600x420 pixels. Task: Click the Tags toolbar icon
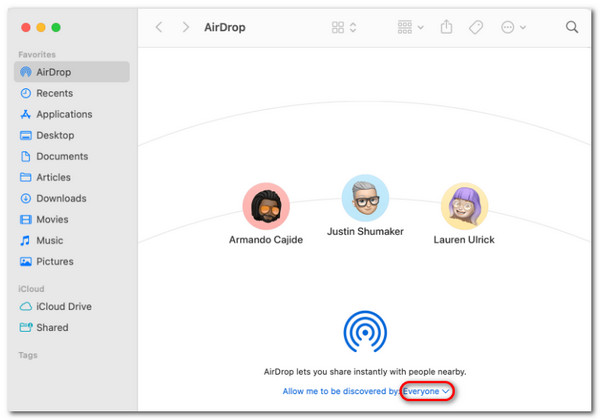click(476, 27)
